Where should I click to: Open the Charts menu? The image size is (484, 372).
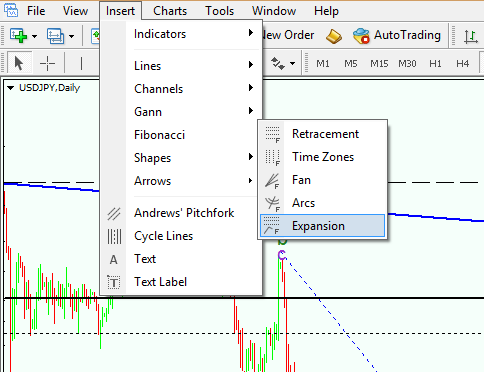(x=170, y=11)
